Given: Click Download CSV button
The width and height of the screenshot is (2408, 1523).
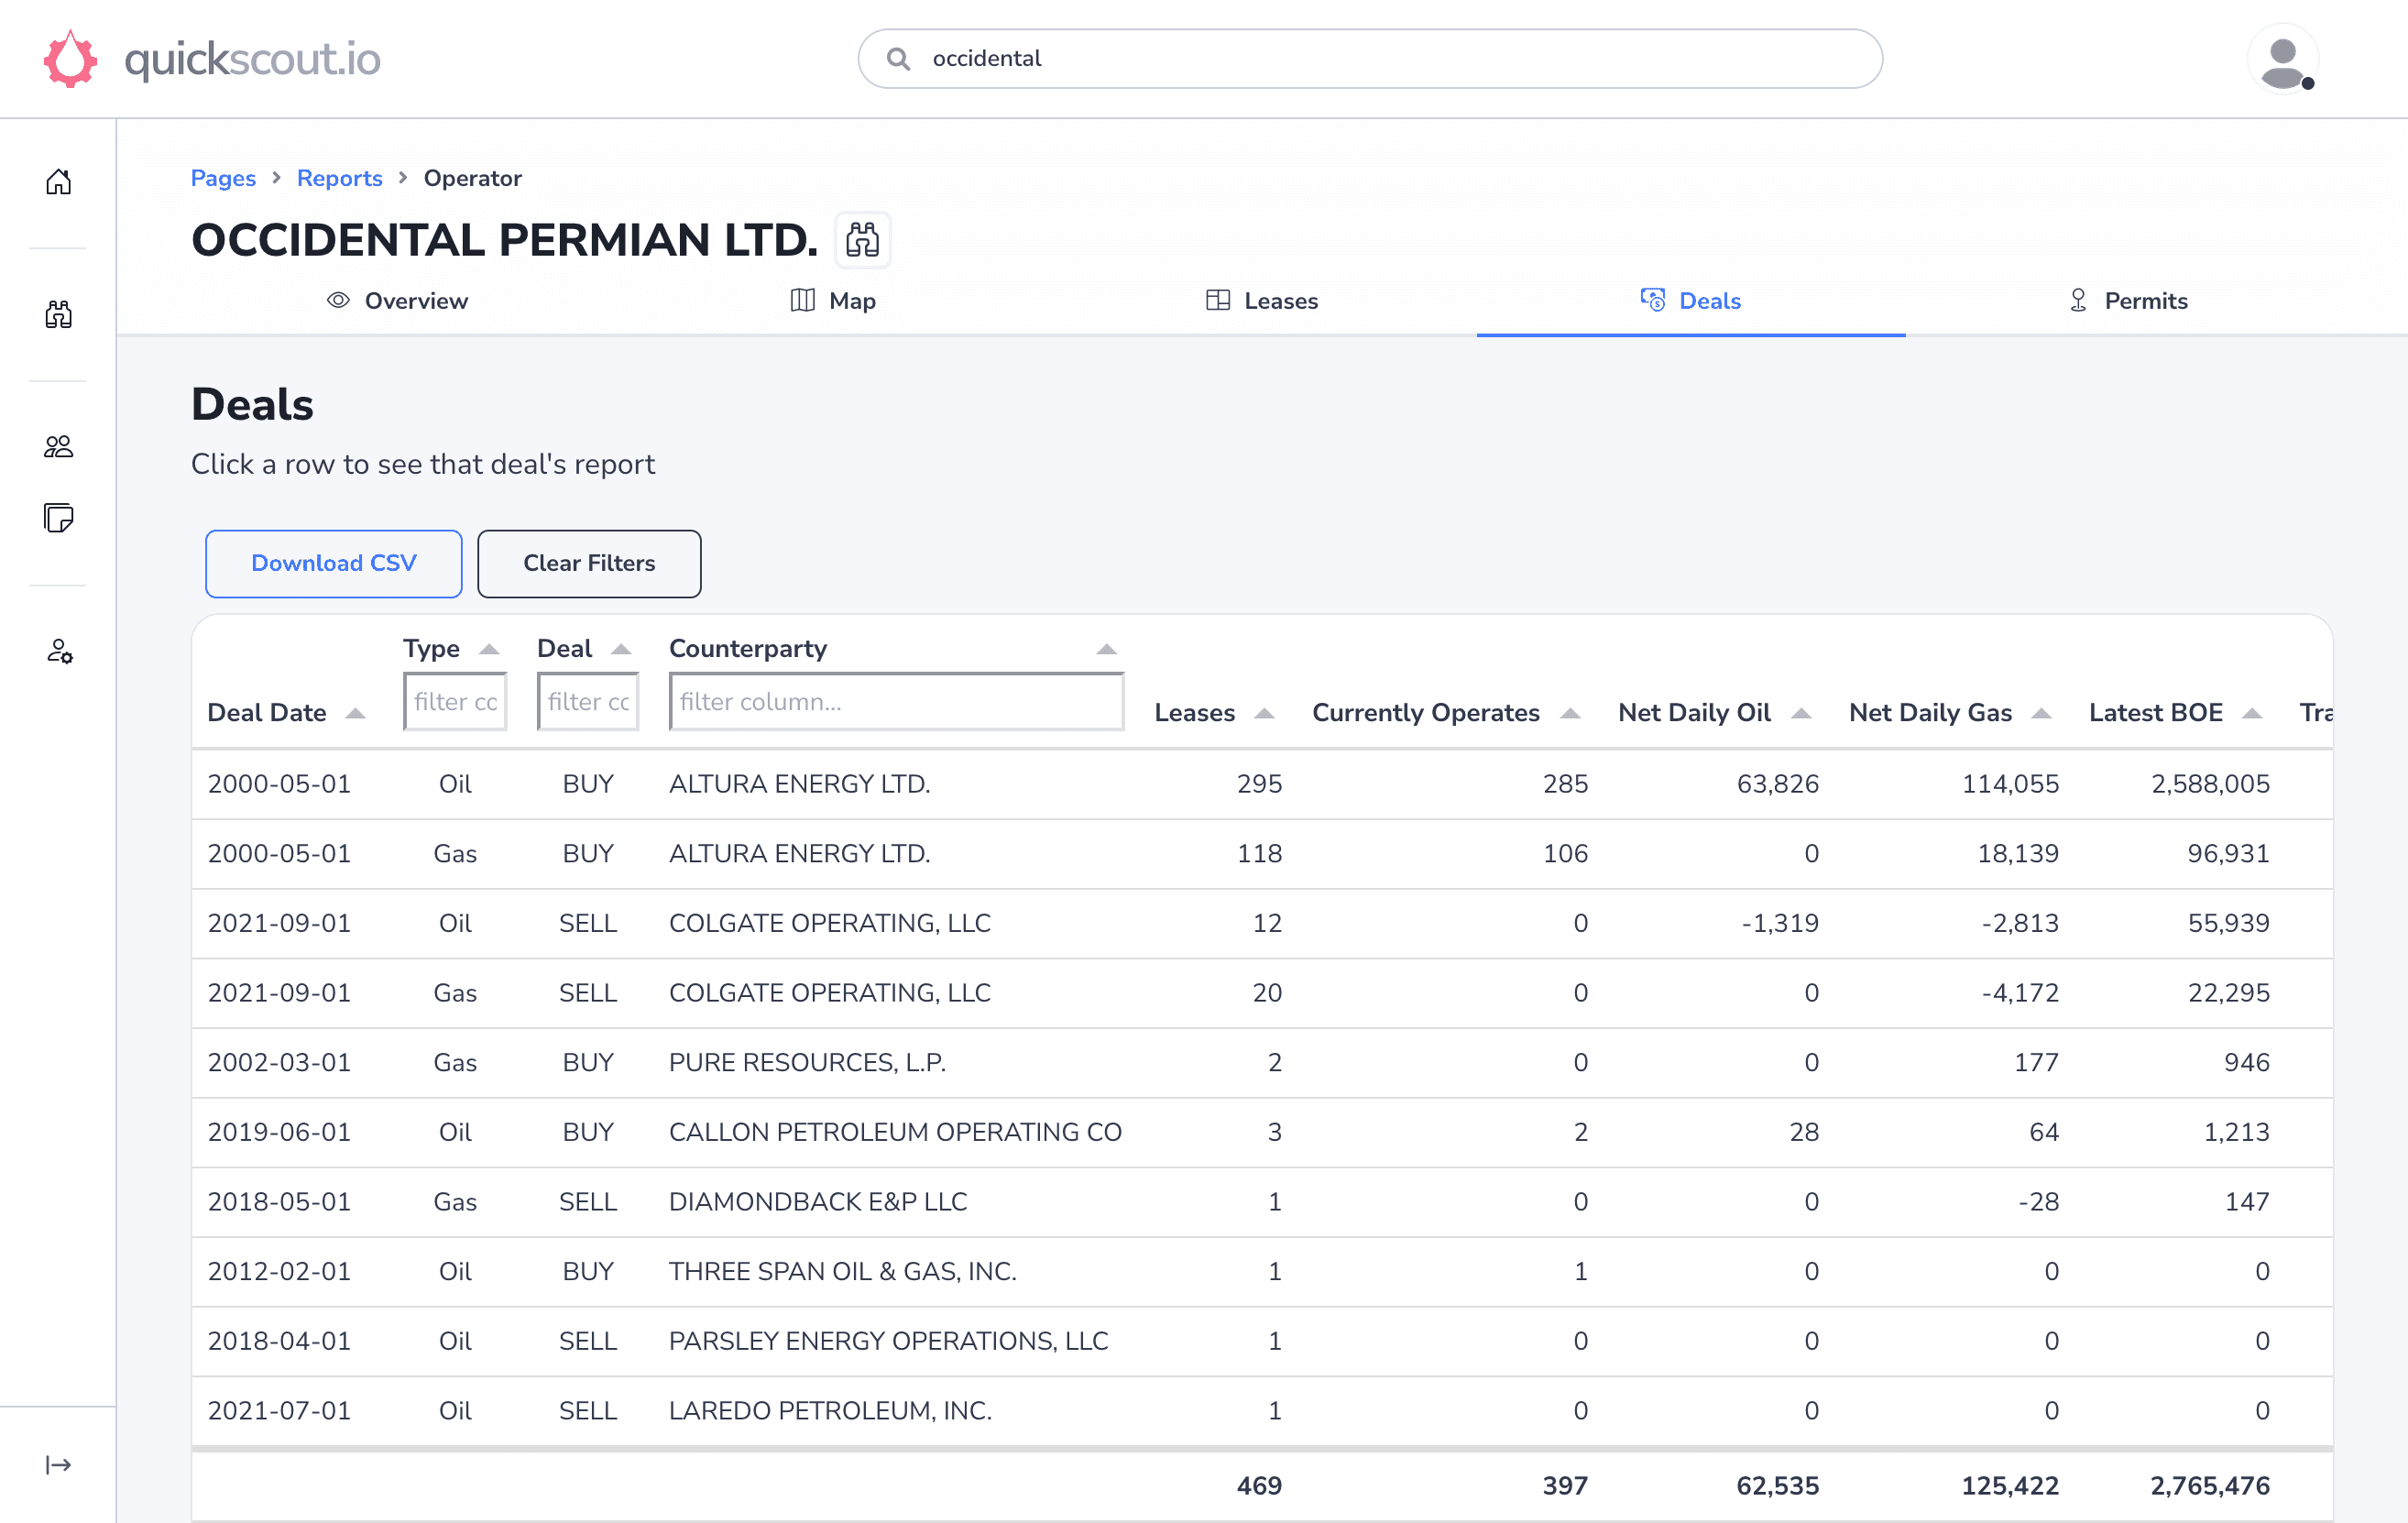Looking at the screenshot, I should coord(334,564).
